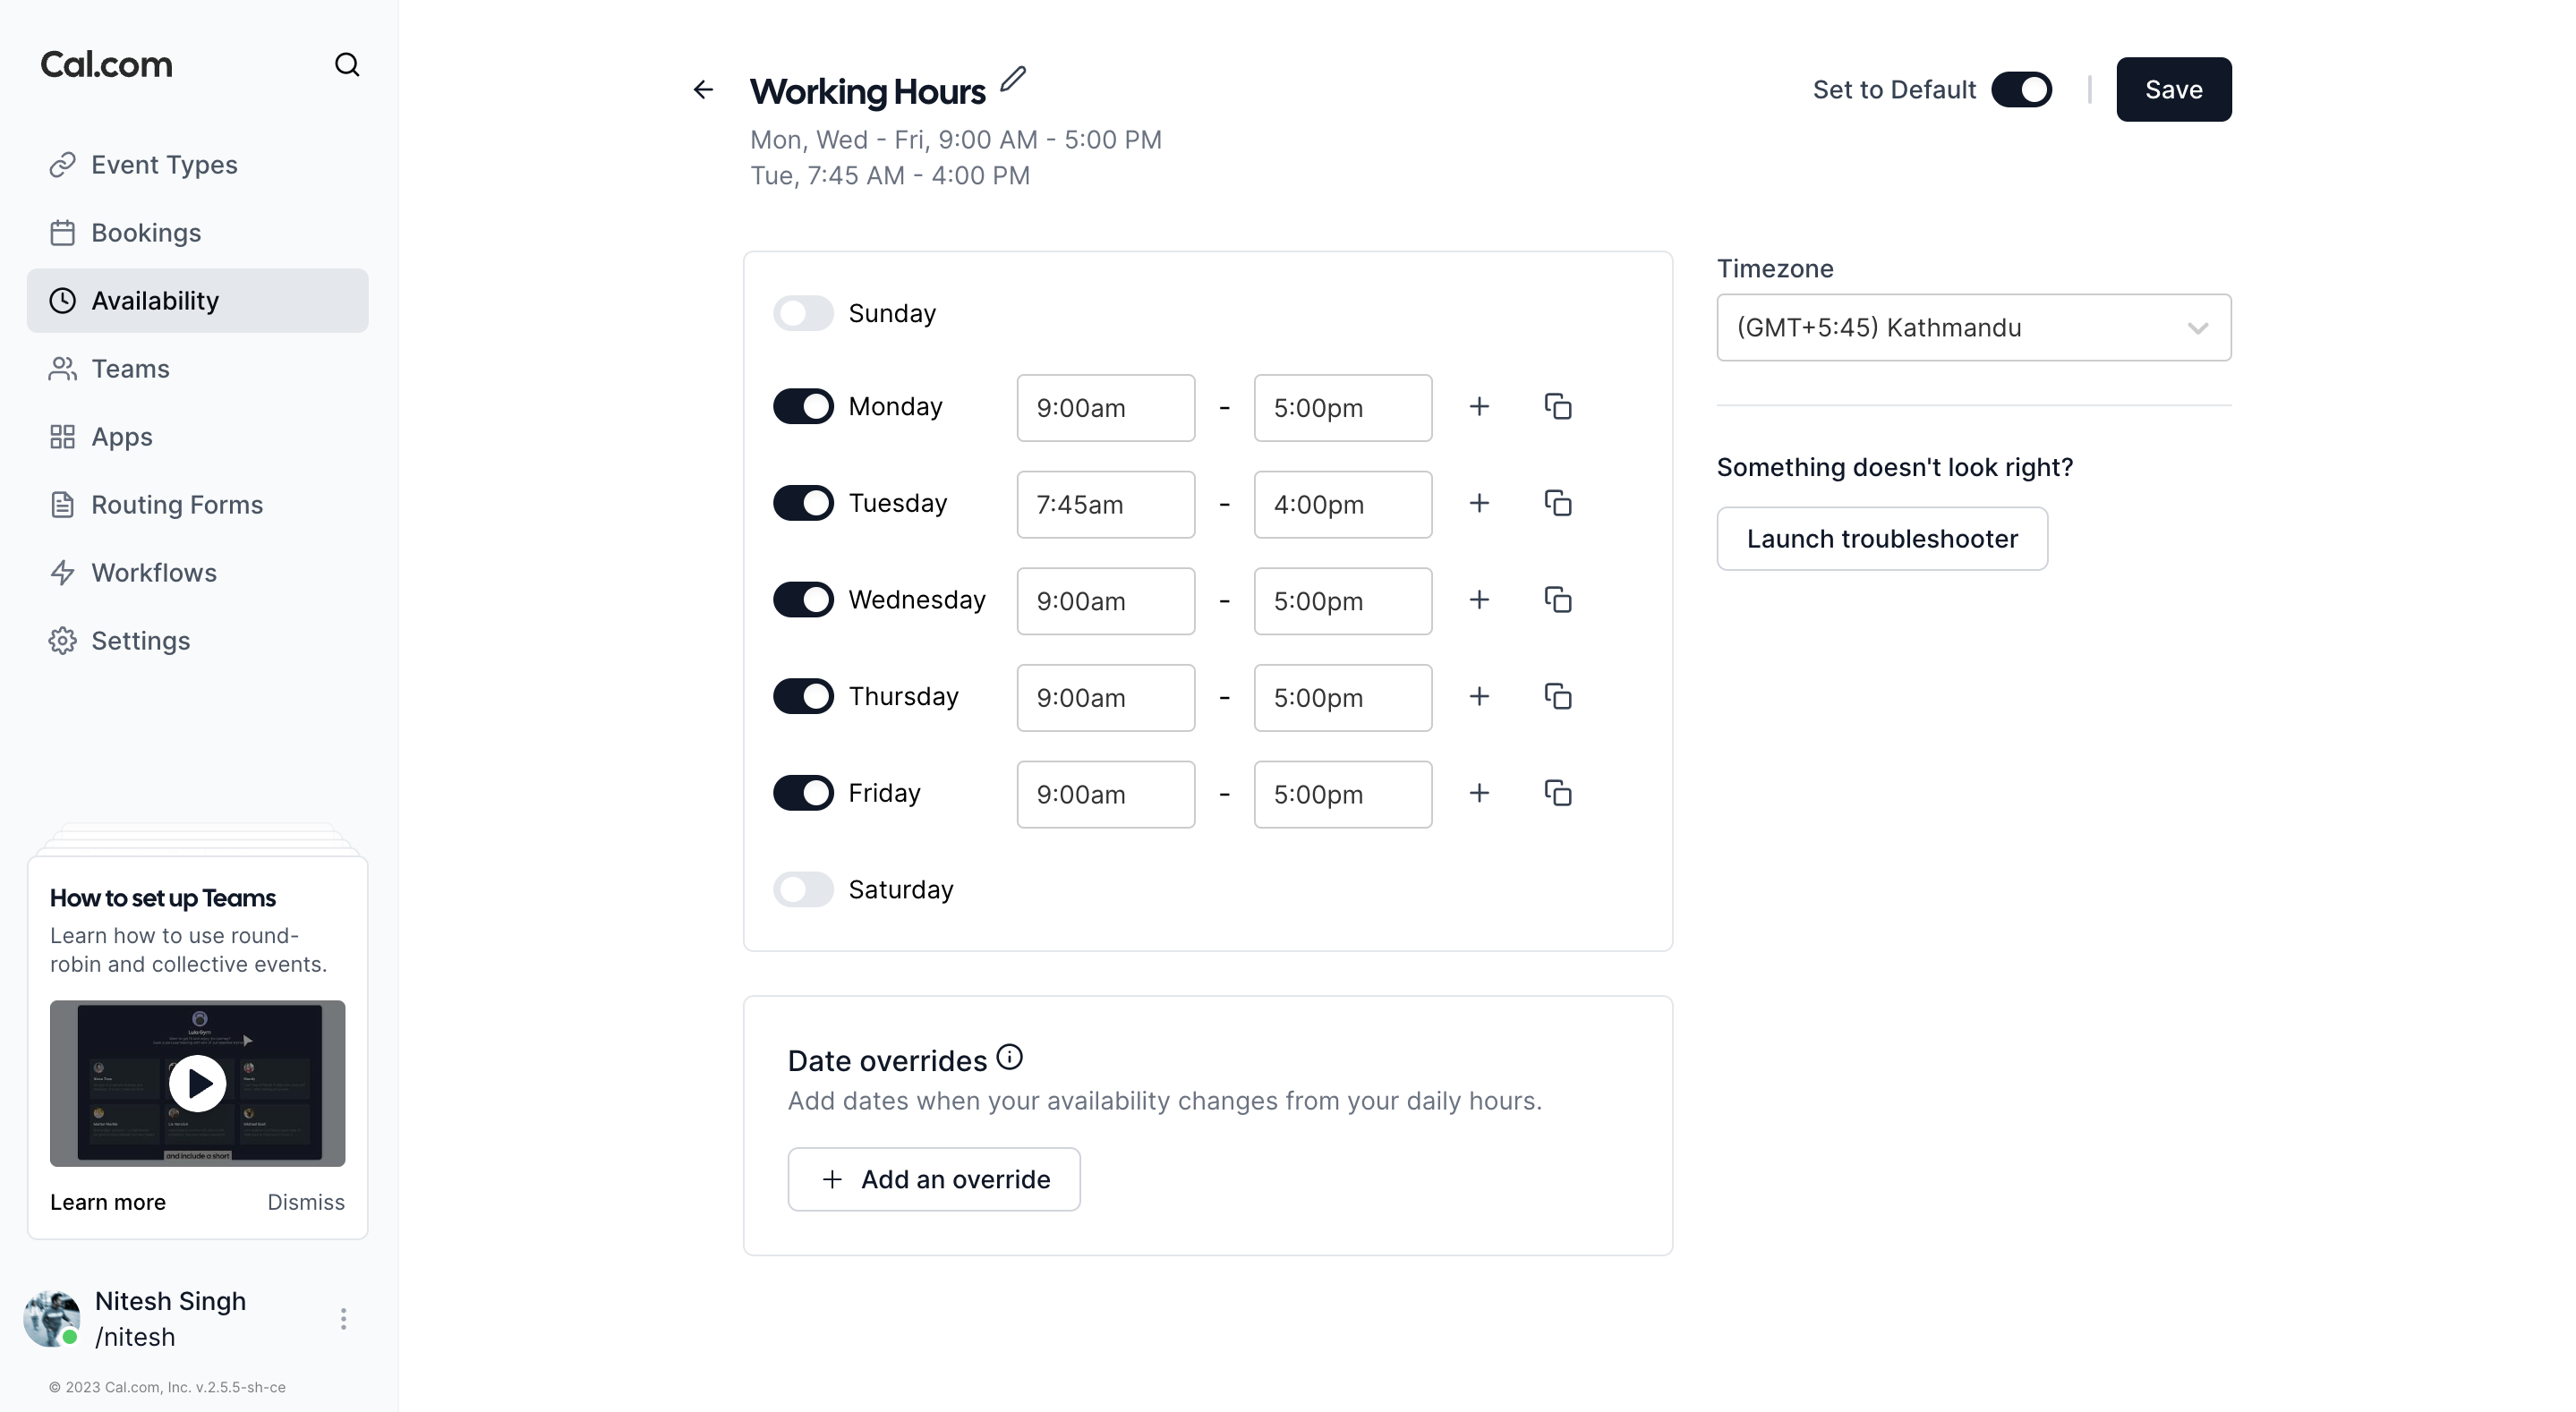The width and height of the screenshot is (2576, 1412).
Task: Open the user menu three-dot icon
Action: click(x=343, y=1319)
